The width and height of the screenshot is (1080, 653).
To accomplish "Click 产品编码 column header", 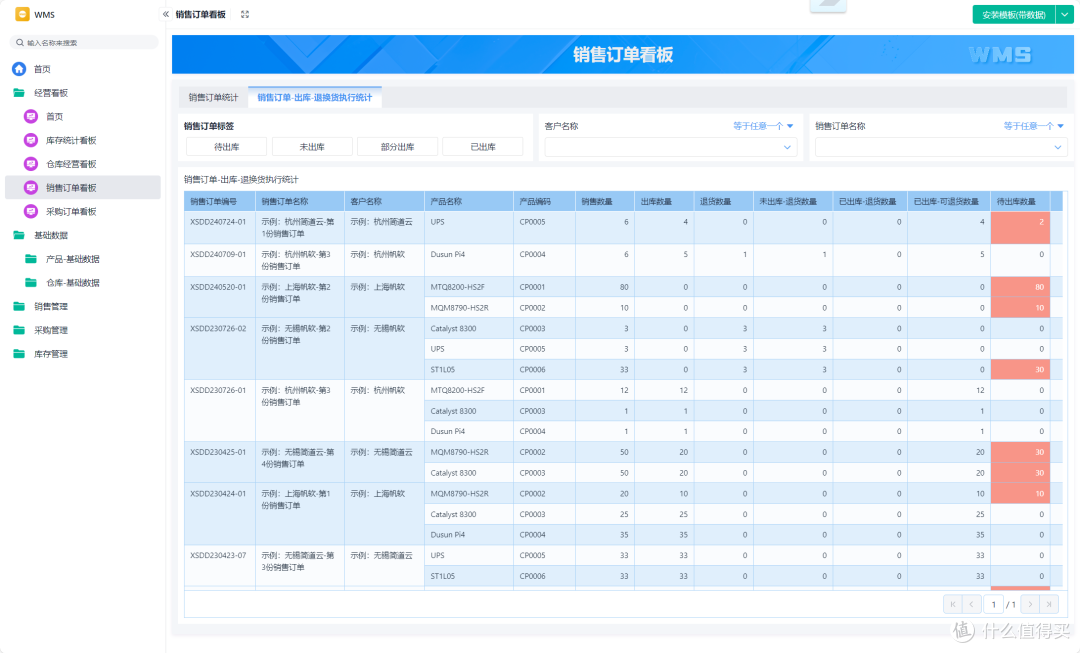I will pos(544,201).
